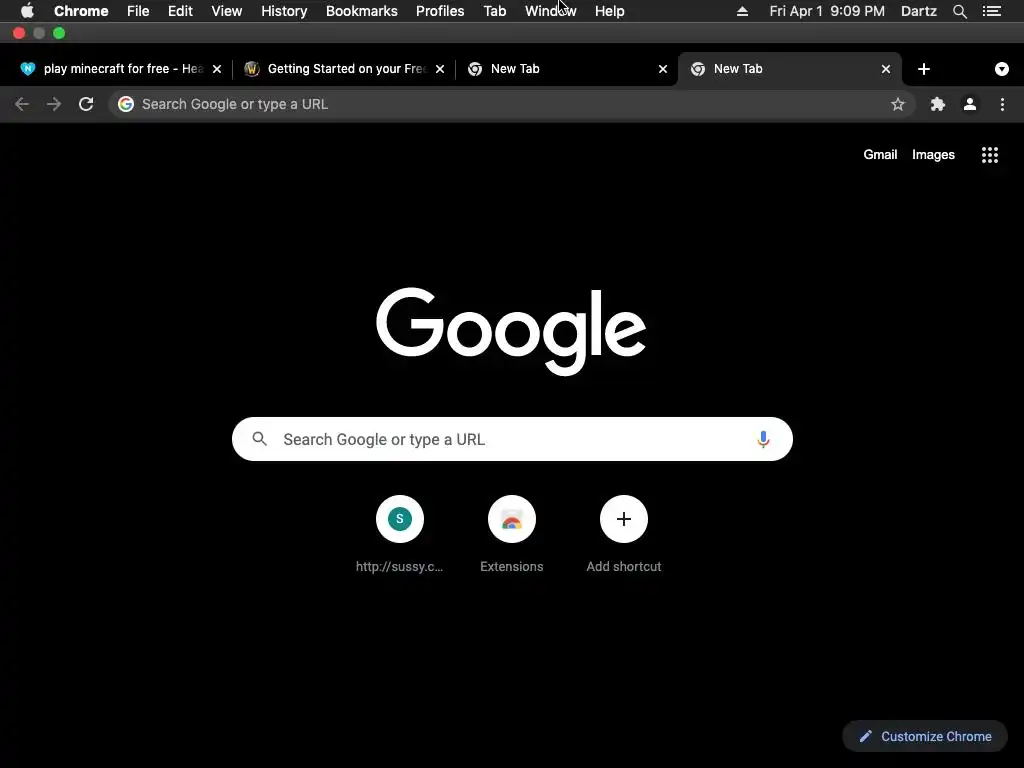Start voice search with microphone
The height and width of the screenshot is (768, 1024).
[x=763, y=439]
